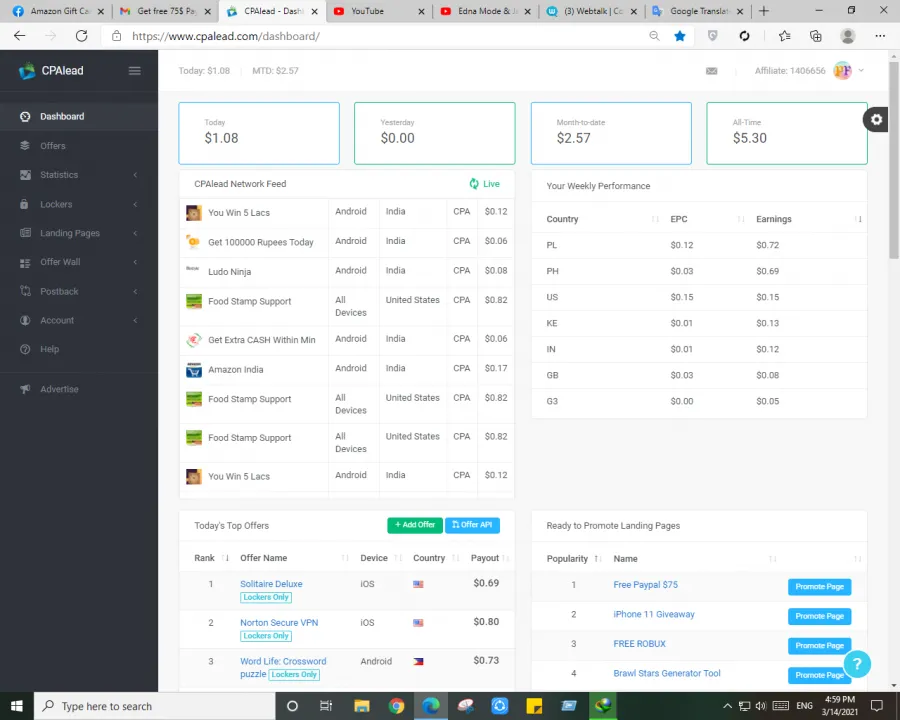Click the hamburger menu icon beside CPAlead logo
The image size is (900, 720).
point(135,71)
